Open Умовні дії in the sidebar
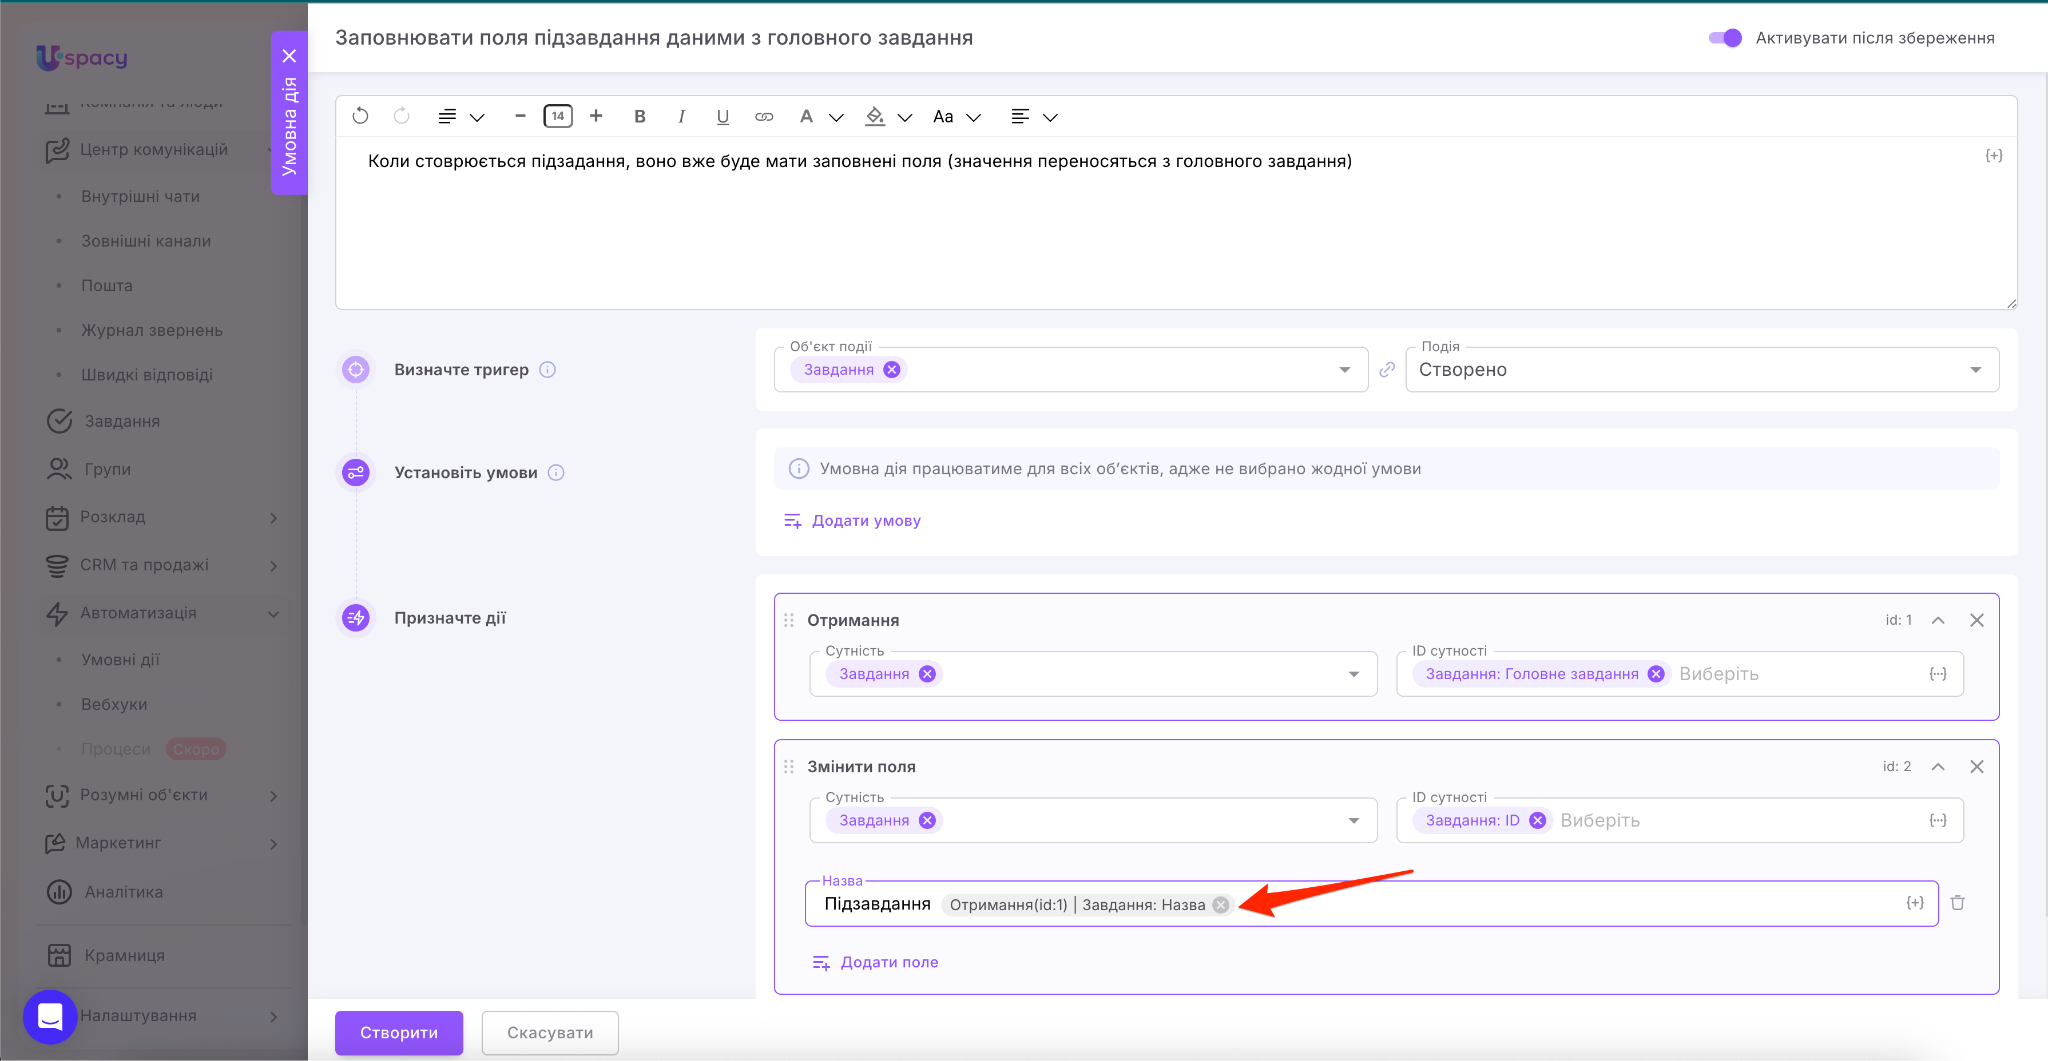 click(x=120, y=660)
